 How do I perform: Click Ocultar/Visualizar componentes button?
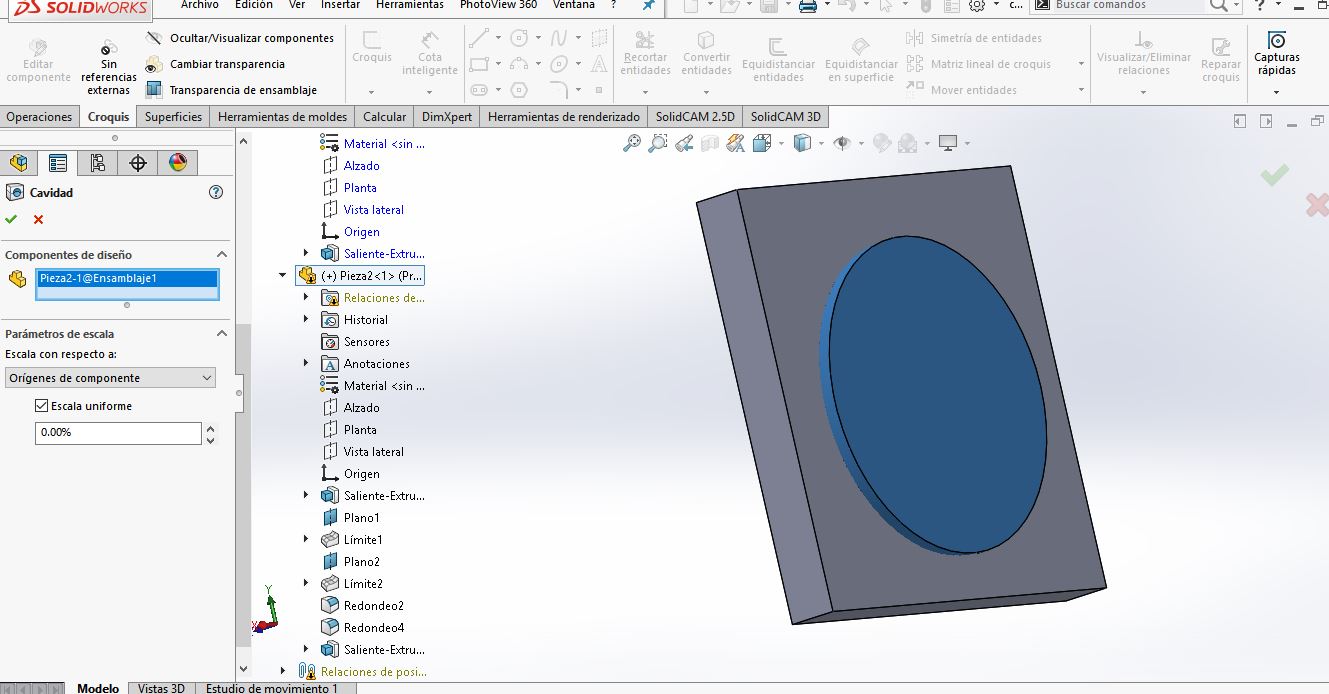pos(251,38)
